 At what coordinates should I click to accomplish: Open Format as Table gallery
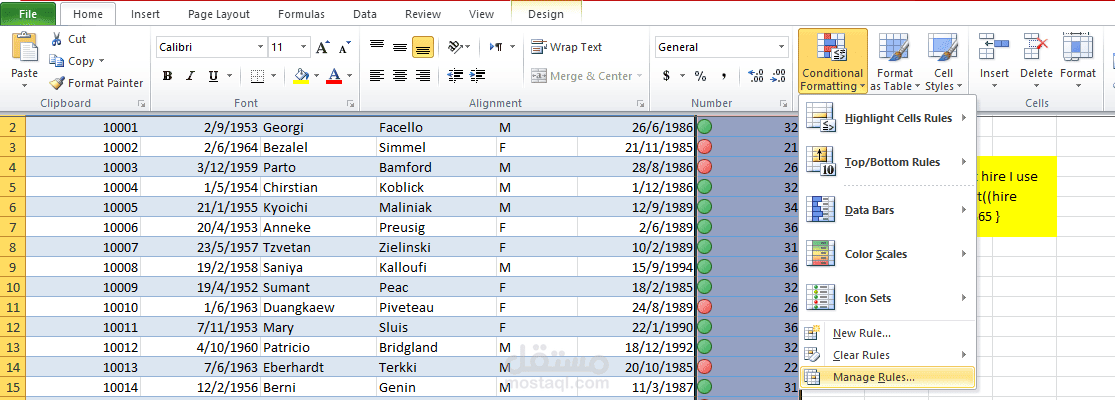pos(895,62)
